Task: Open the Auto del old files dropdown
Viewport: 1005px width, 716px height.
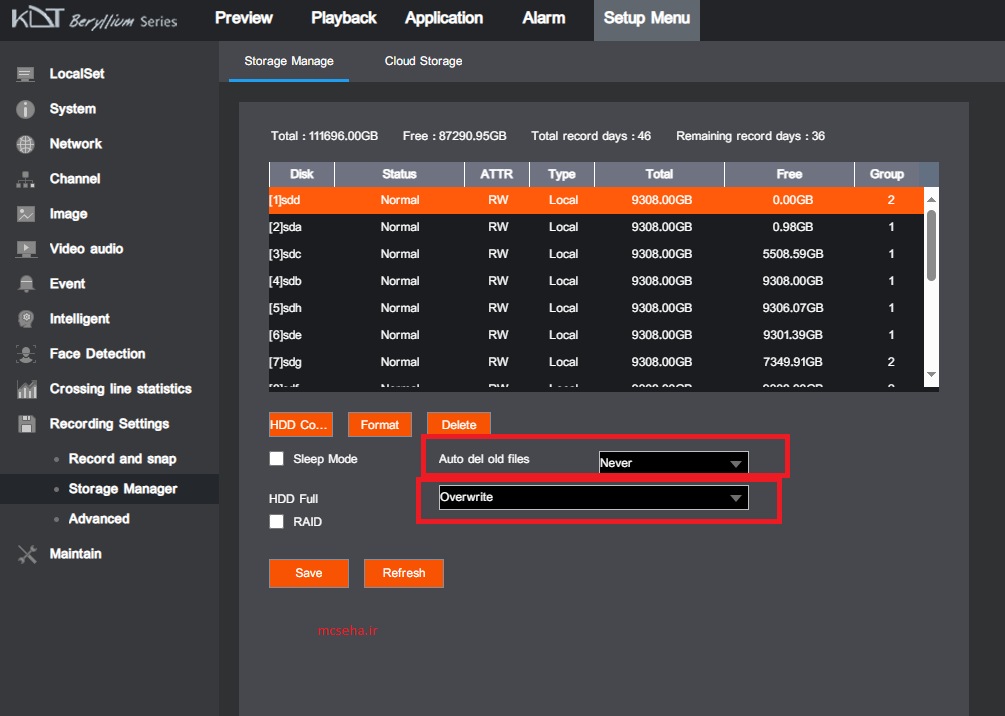Action: [x=673, y=463]
